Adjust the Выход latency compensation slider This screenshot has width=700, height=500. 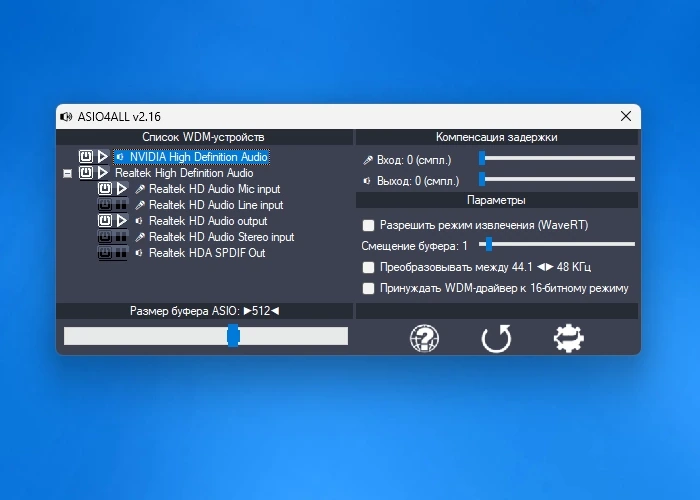tap(557, 179)
